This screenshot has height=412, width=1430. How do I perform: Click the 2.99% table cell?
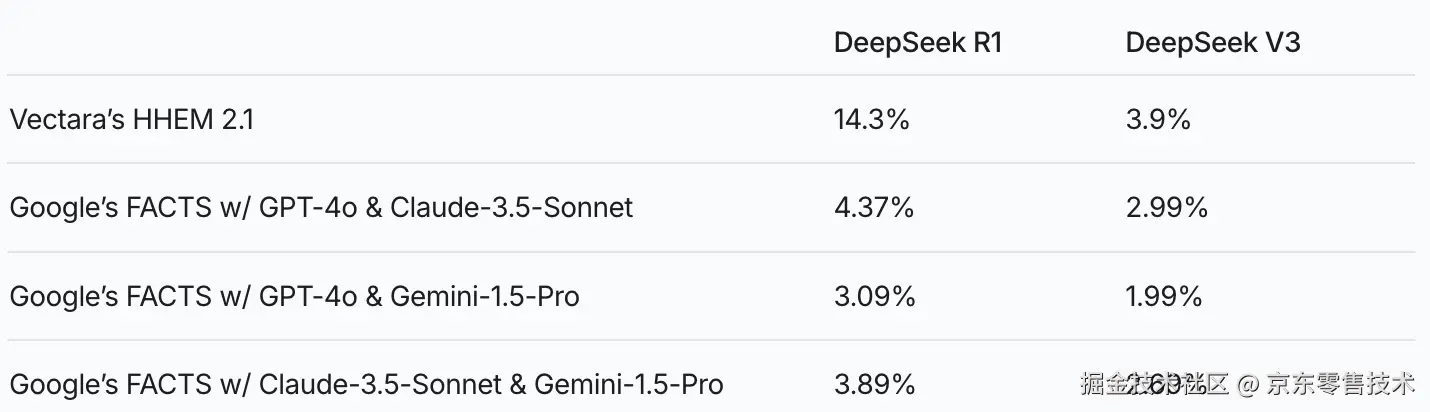tap(1166, 208)
